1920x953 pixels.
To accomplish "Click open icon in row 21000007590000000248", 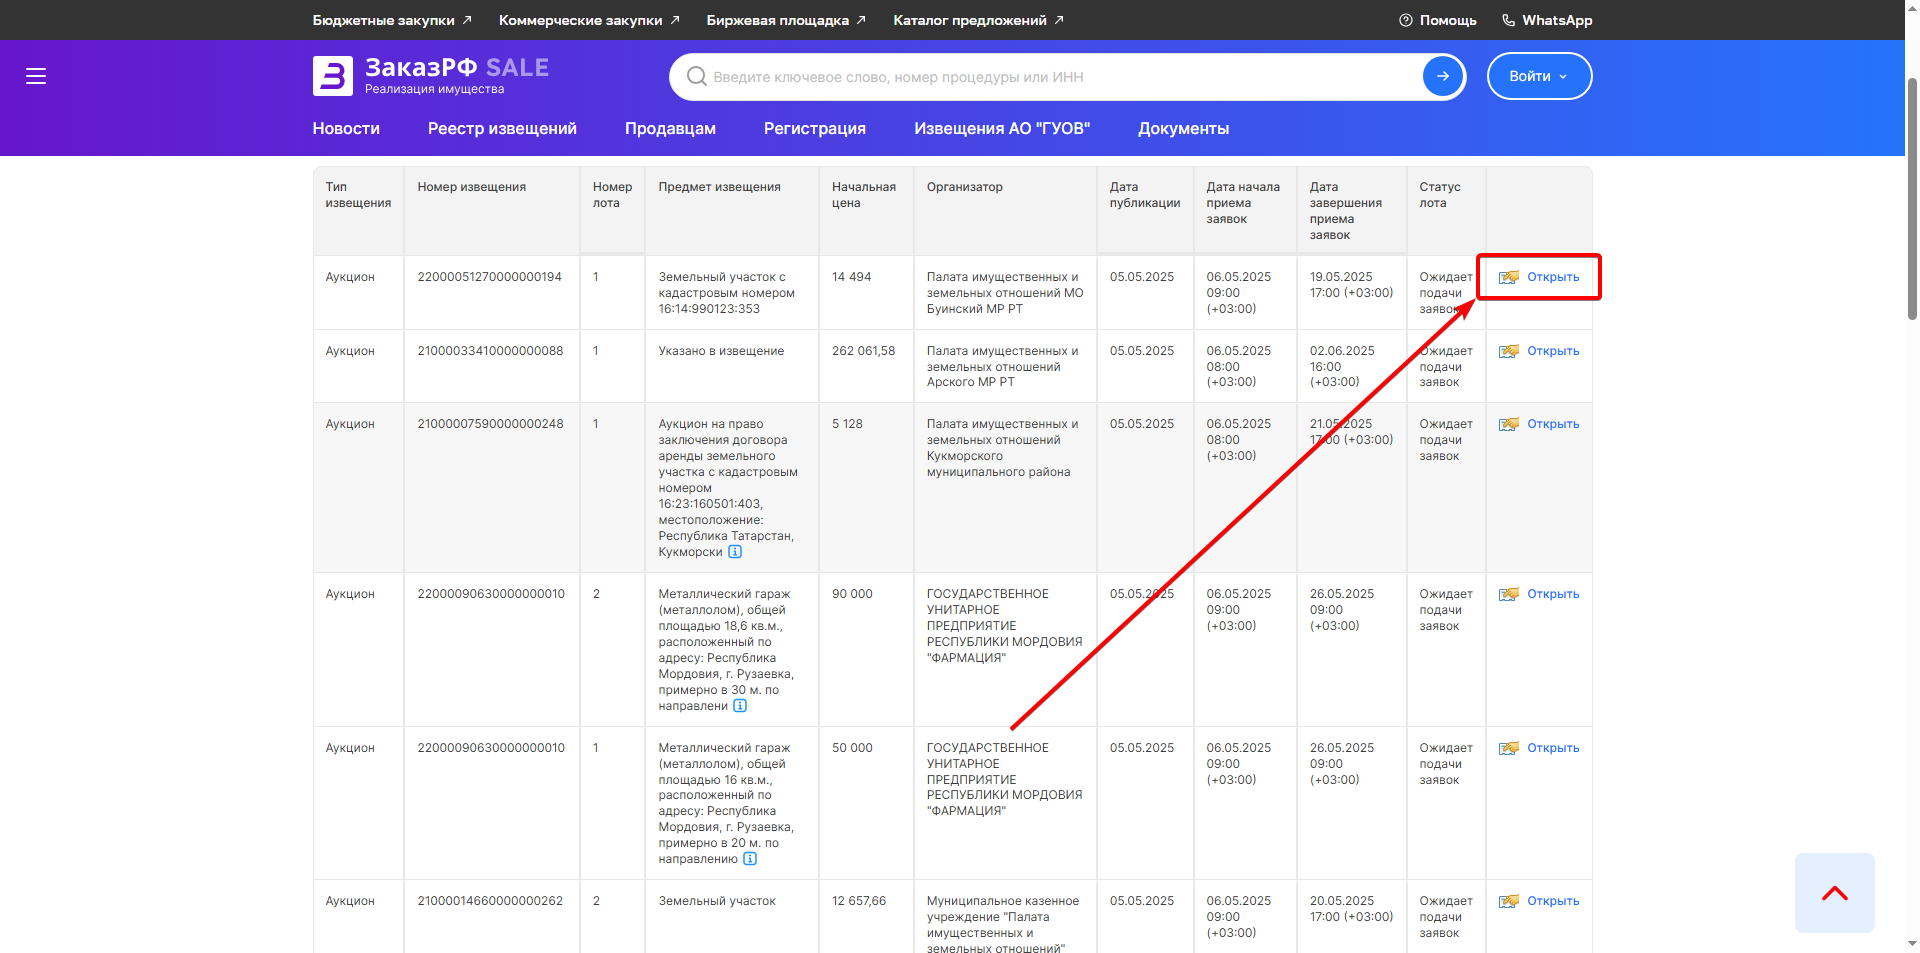I will tap(1509, 424).
